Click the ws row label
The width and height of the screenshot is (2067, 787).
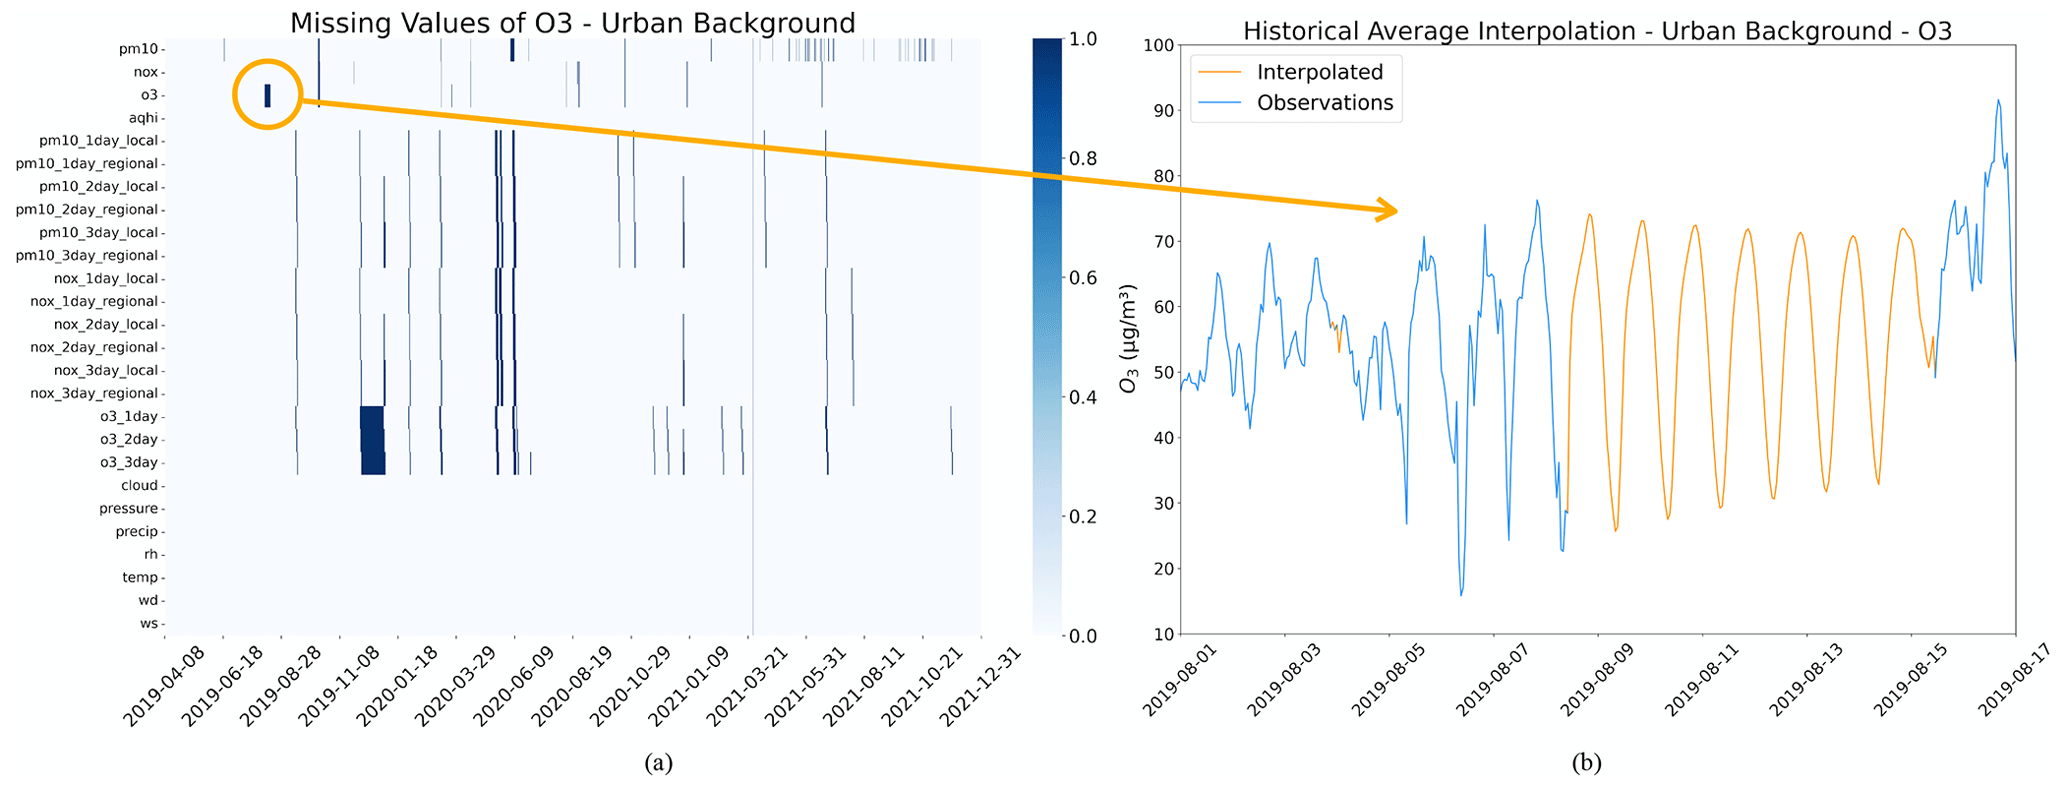148,624
